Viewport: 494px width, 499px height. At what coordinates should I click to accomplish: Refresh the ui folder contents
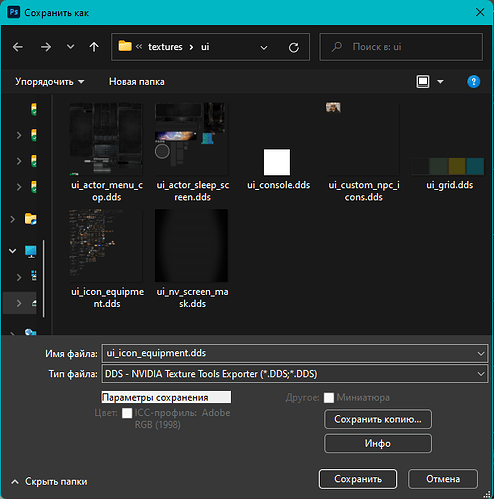[x=293, y=47]
